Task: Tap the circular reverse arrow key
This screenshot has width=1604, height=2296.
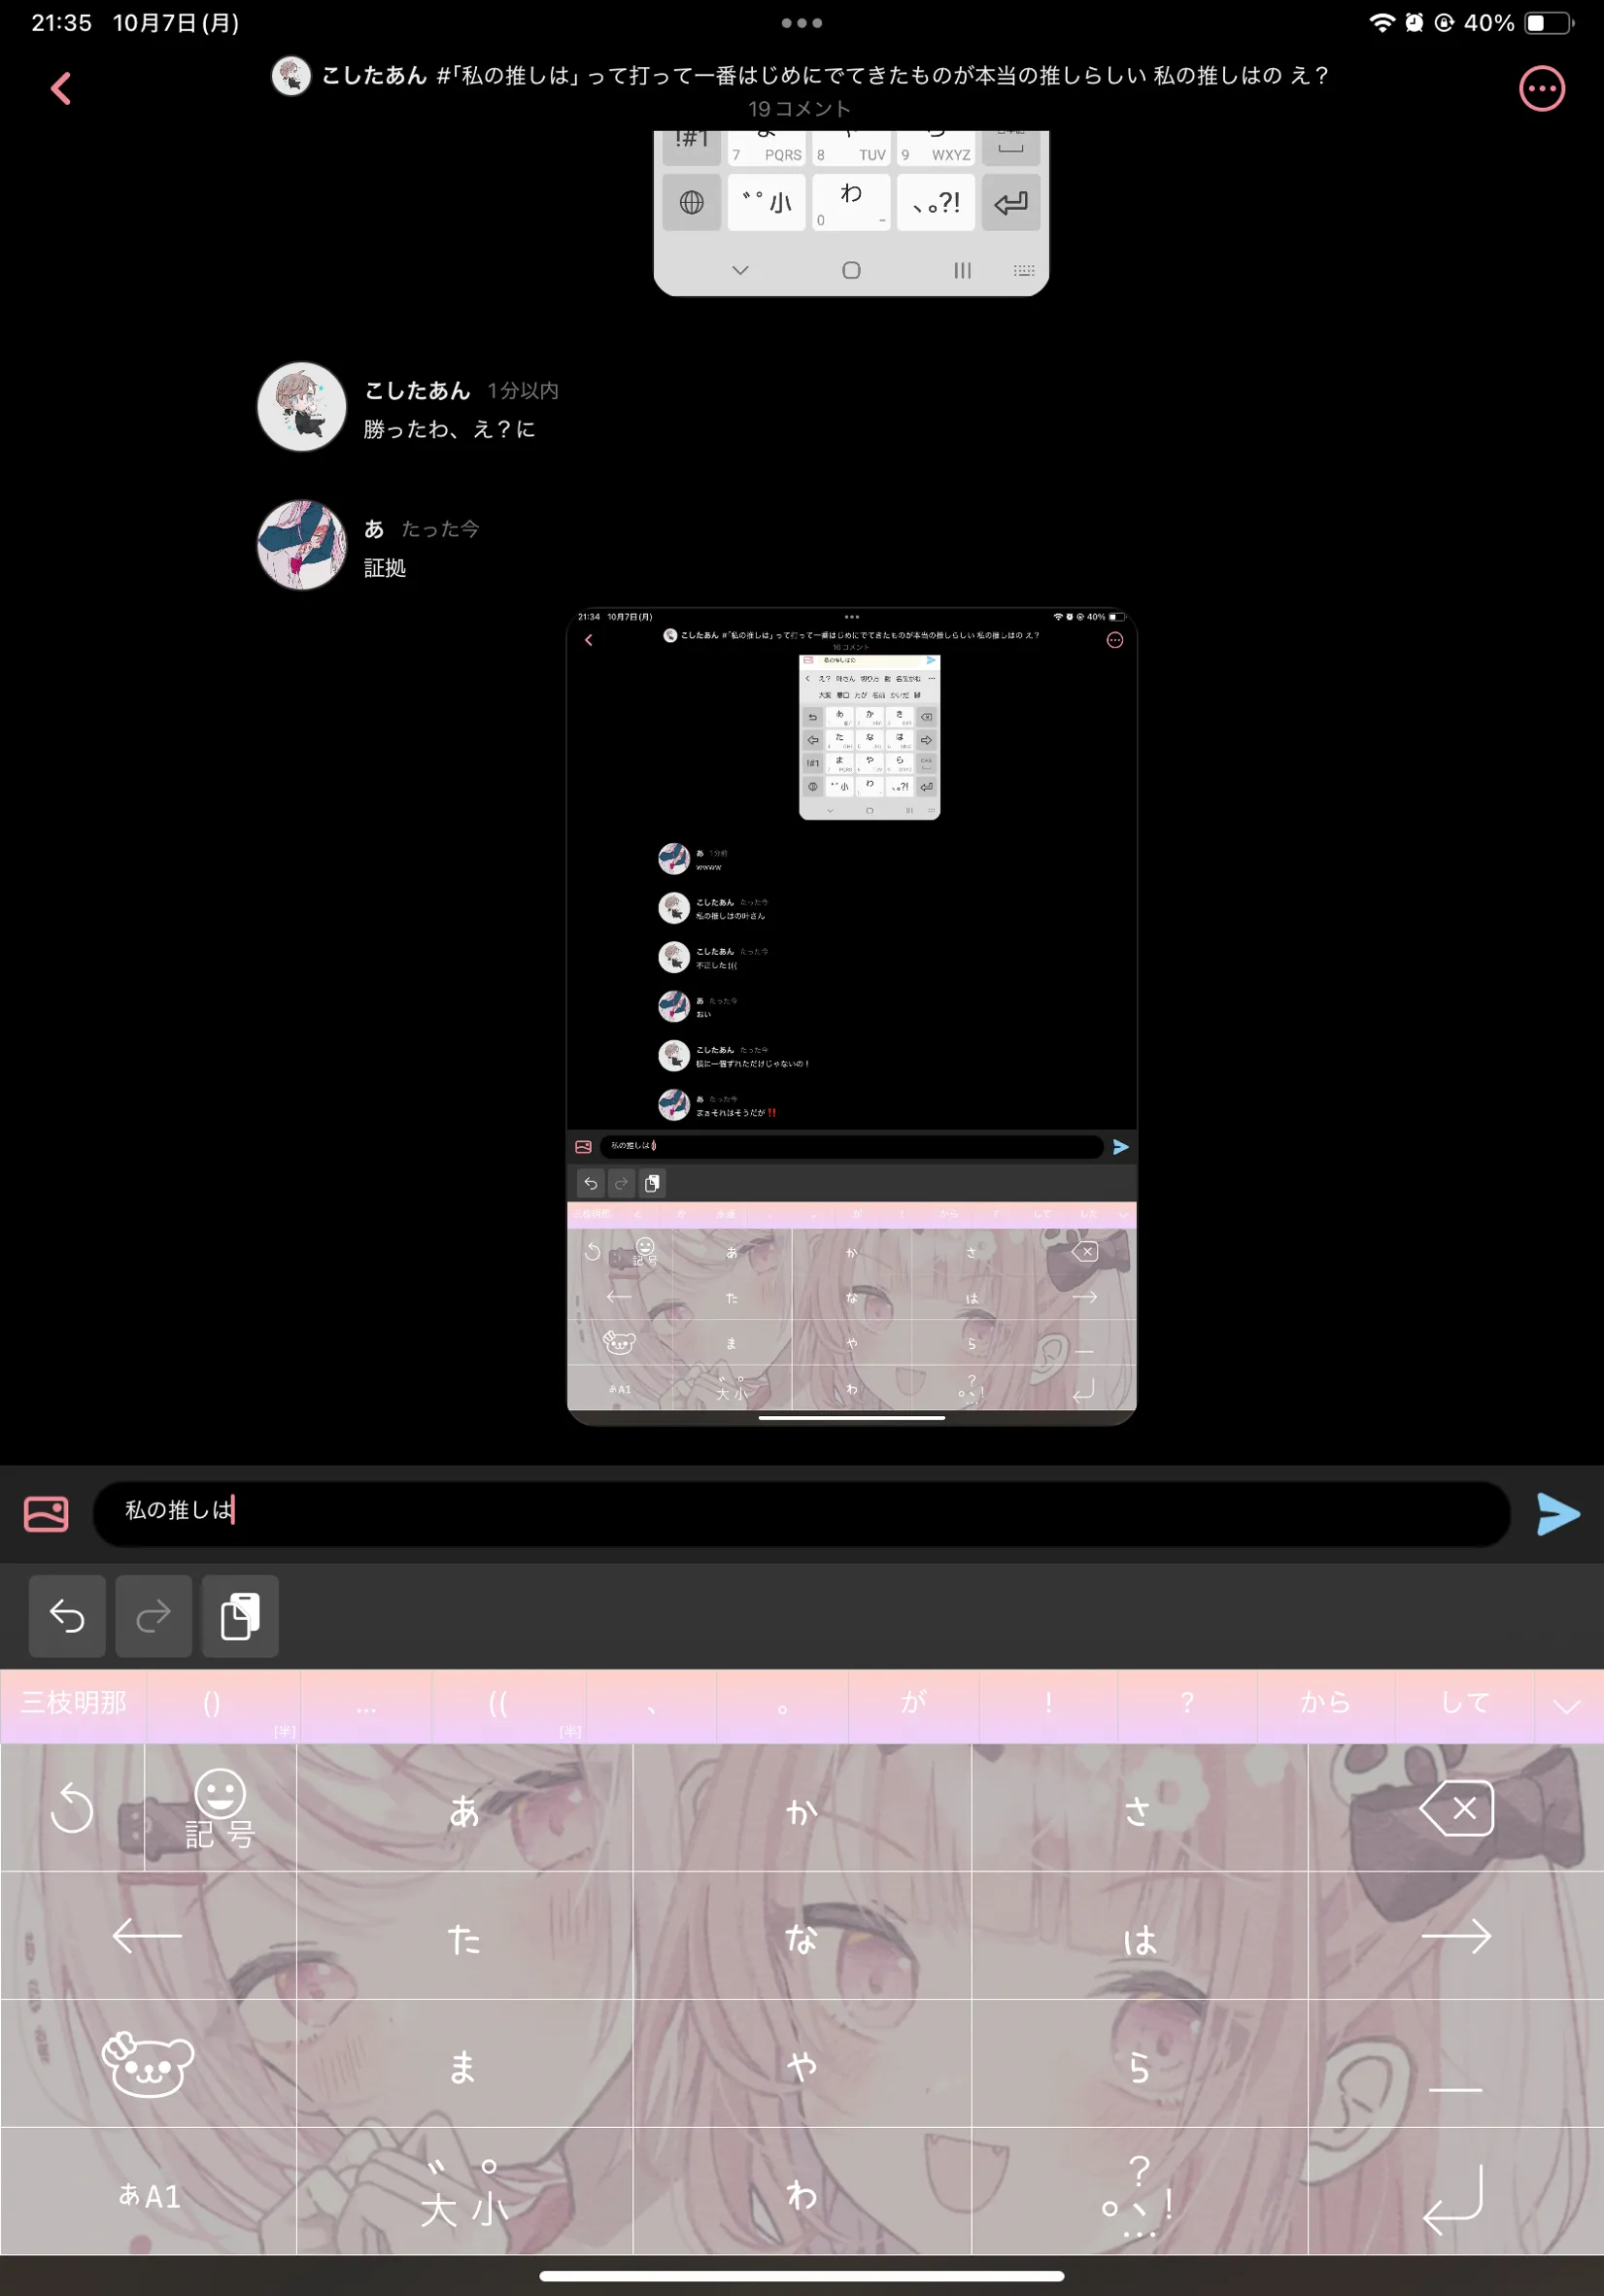Action: 72,1808
